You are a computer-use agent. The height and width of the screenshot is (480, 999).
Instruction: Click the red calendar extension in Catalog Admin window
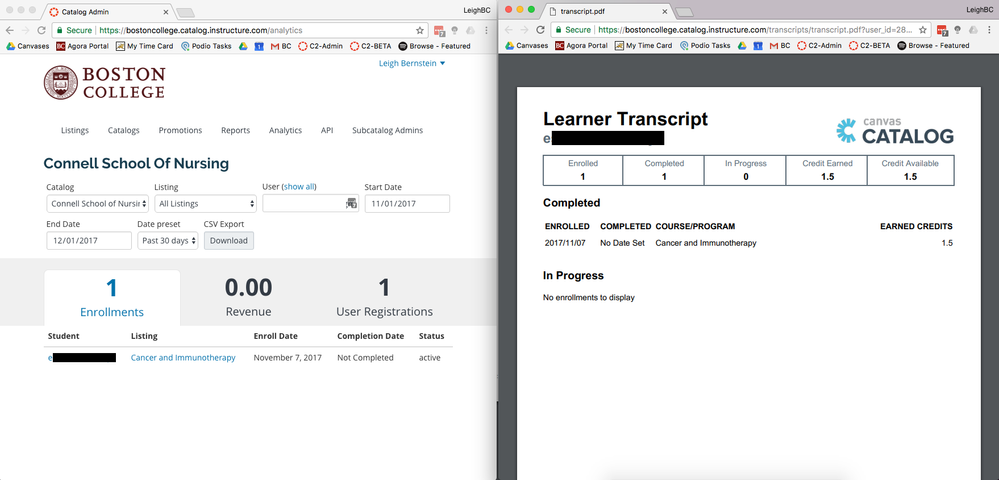(439, 30)
